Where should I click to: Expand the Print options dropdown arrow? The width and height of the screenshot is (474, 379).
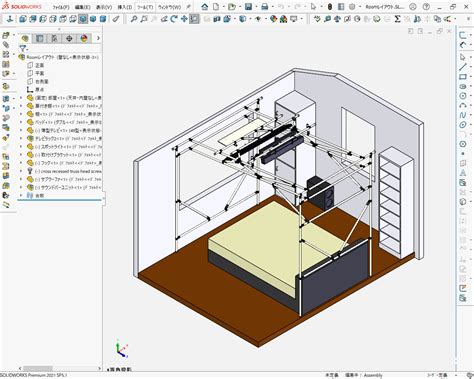pyautogui.click(x=272, y=7)
